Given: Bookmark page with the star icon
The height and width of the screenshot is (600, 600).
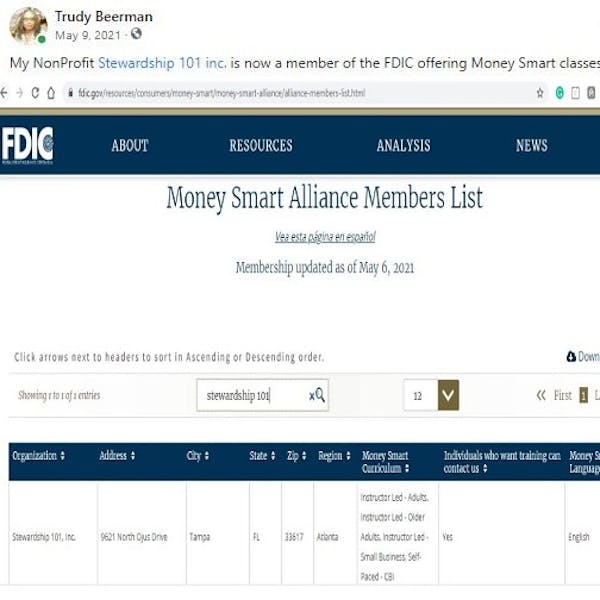Looking at the screenshot, I should click(541, 93).
